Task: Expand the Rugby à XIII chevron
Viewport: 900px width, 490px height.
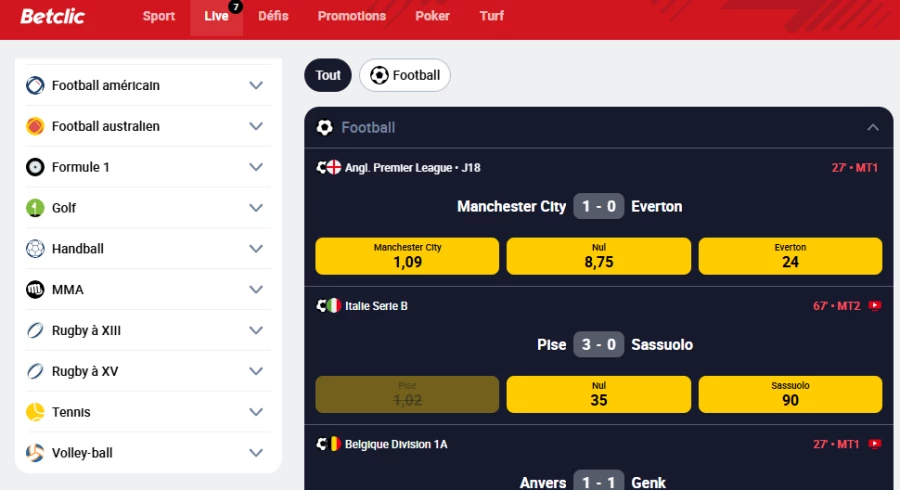Action: (x=256, y=331)
